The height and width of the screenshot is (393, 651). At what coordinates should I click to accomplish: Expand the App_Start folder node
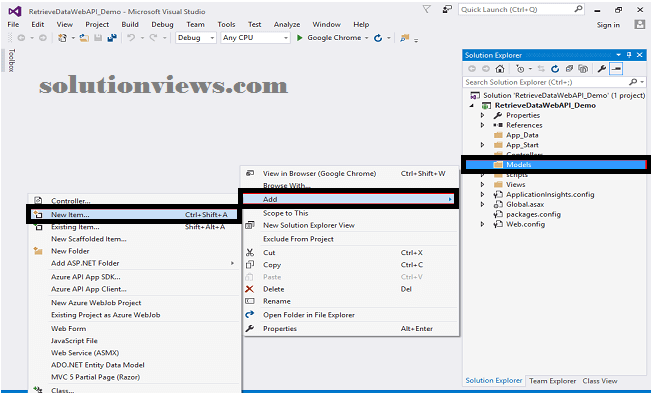pos(482,145)
